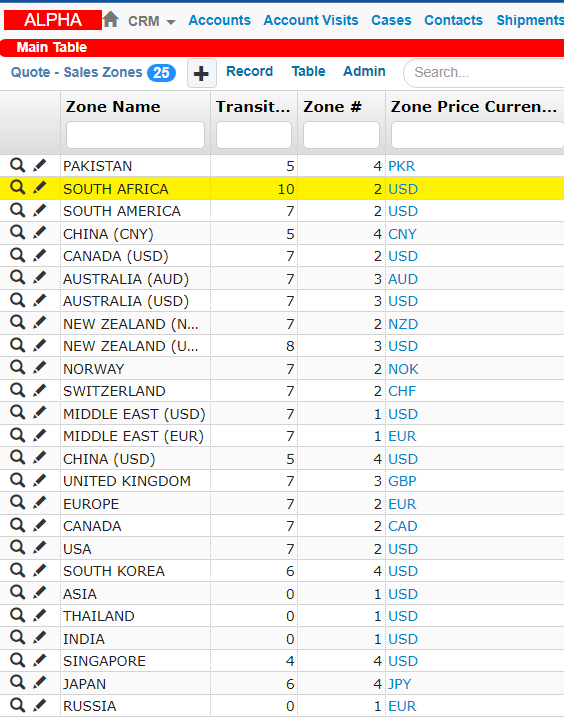564x718 pixels.
Task: Open the GBP currency link
Action: click(x=402, y=481)
